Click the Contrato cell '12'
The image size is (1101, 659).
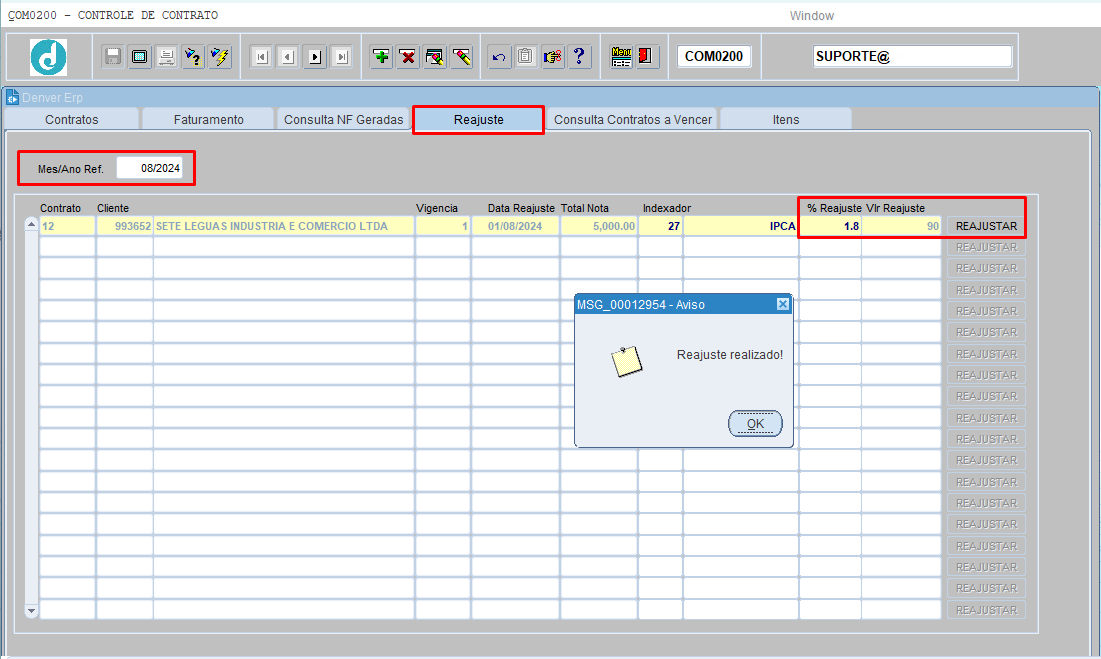coord(67,226)
